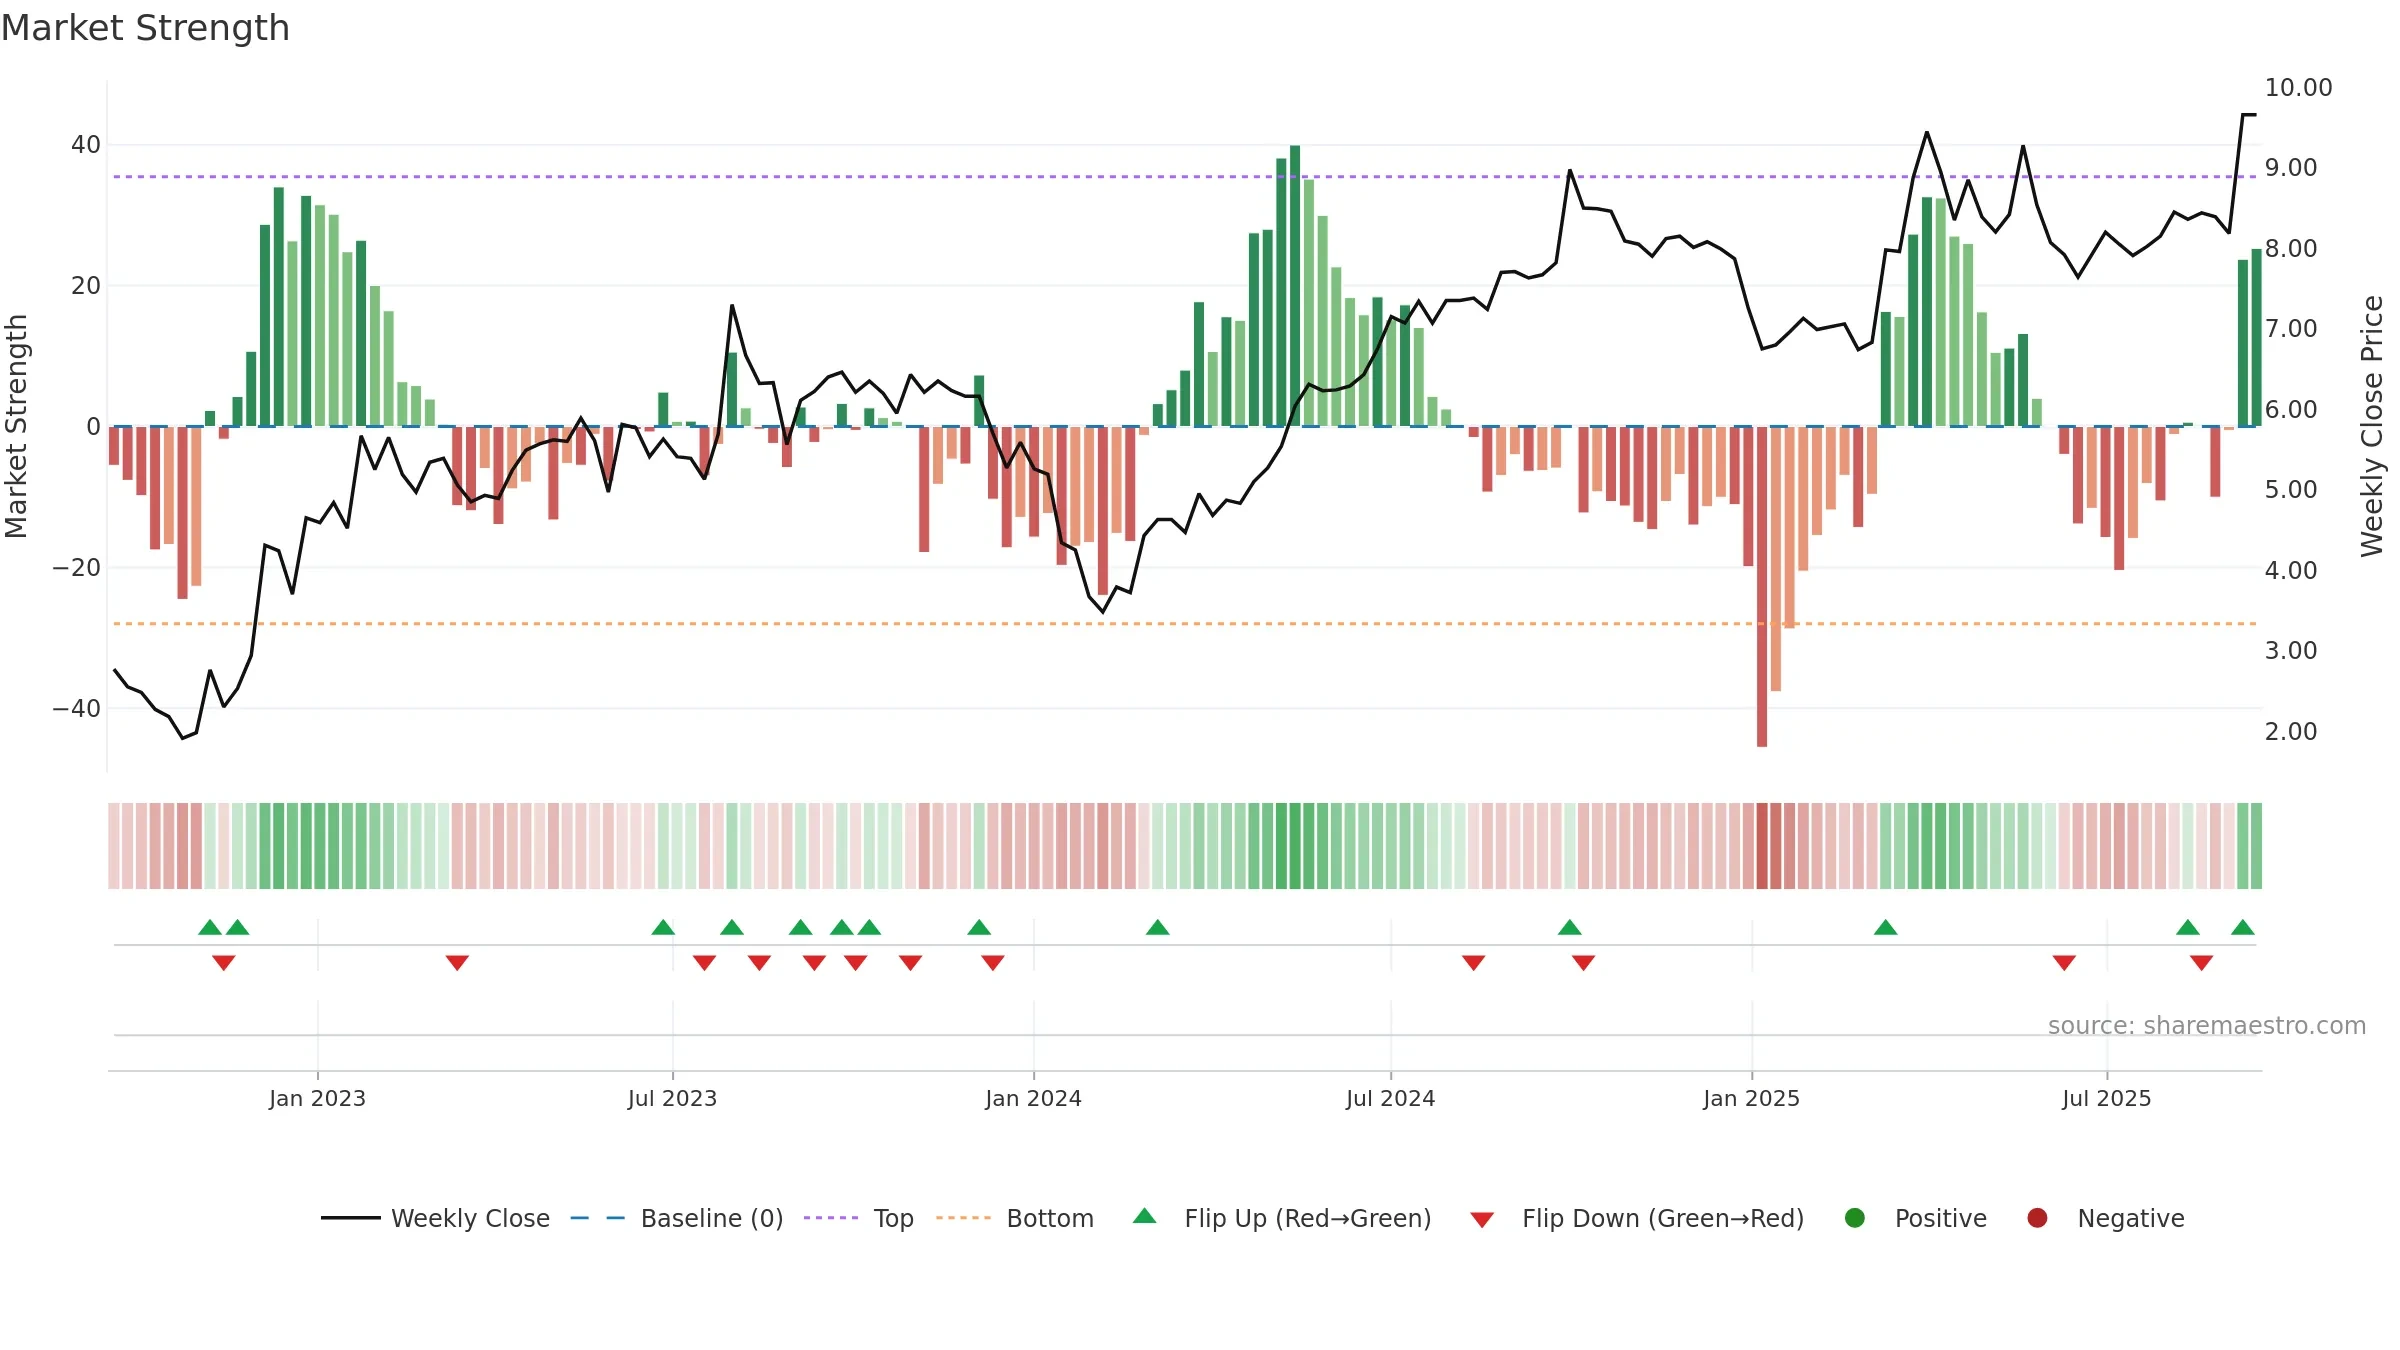Toggle the Weekly Close legend label
The image size is (2400, 1350).
(x=470, y=1219)
